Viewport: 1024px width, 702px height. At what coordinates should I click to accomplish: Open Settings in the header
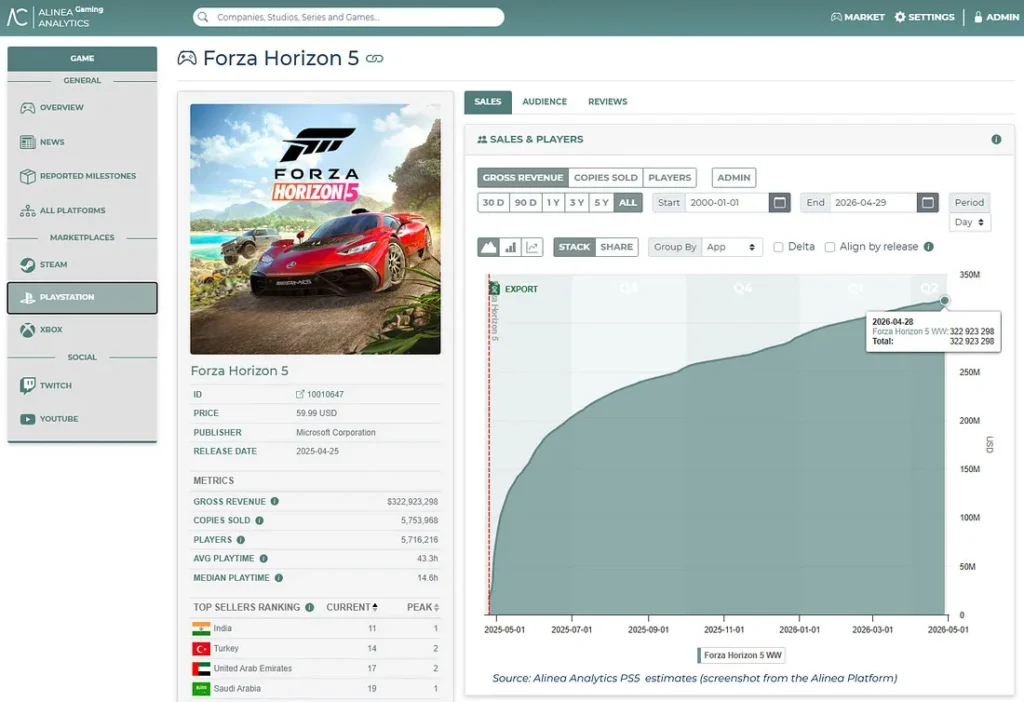[924, 17]
